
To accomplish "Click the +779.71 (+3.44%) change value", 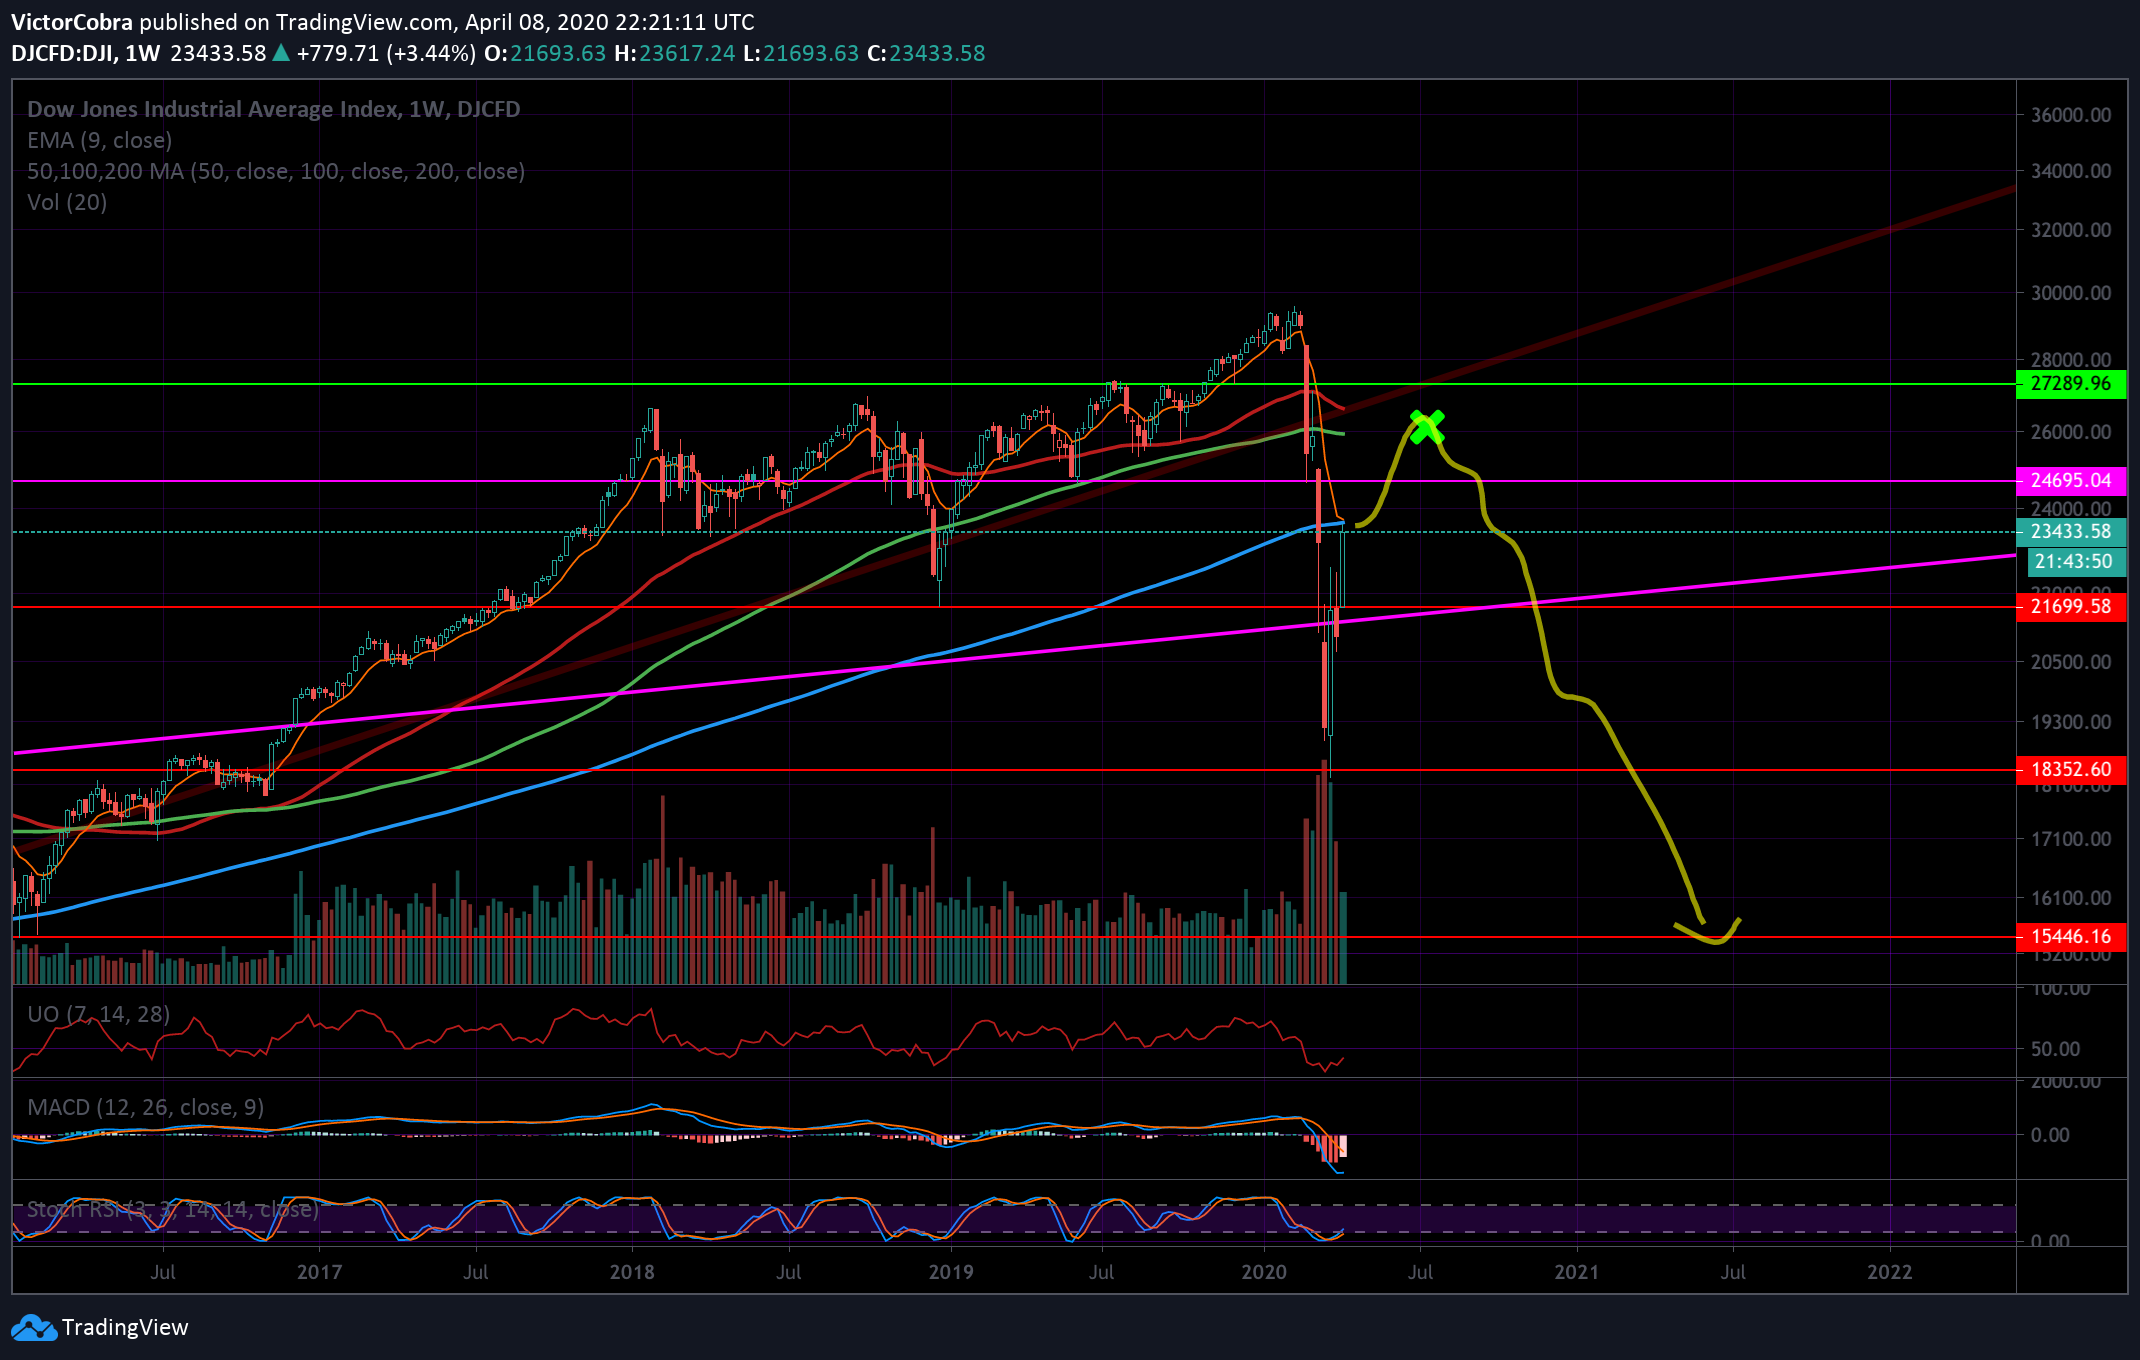I will point(386,53).
